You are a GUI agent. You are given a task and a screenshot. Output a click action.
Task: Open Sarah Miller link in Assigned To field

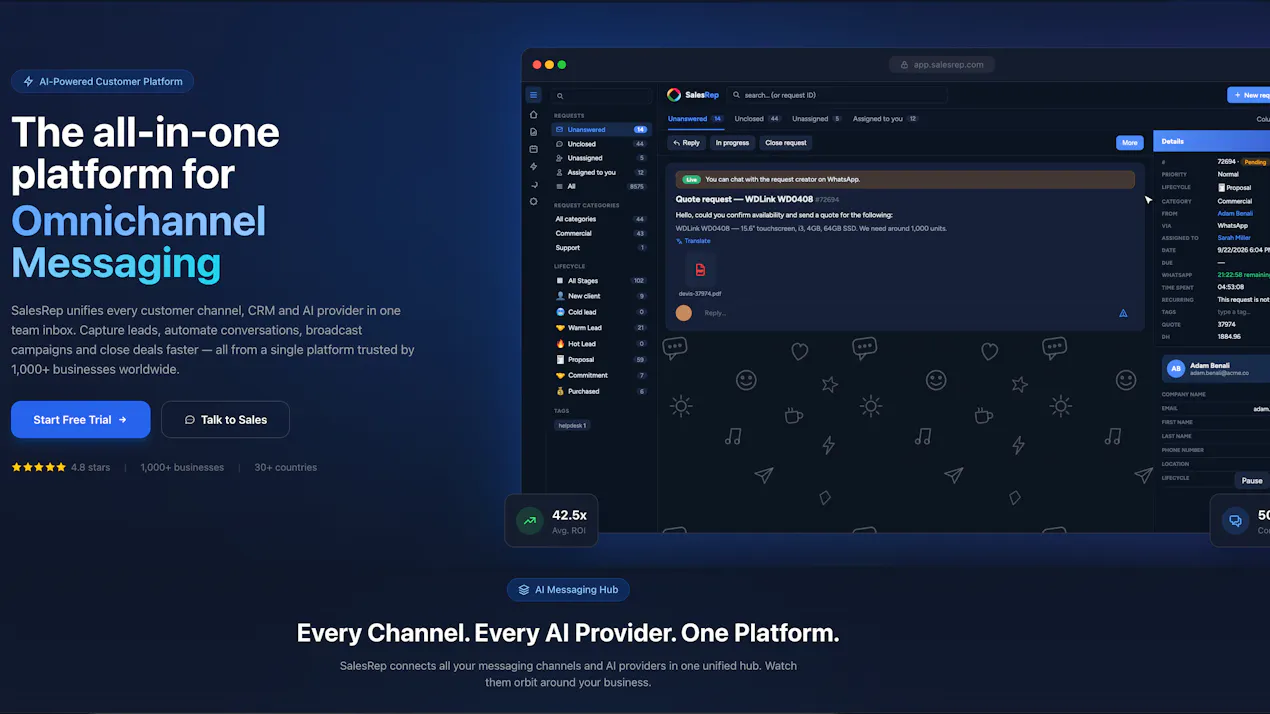click(x=1234, y=238)
